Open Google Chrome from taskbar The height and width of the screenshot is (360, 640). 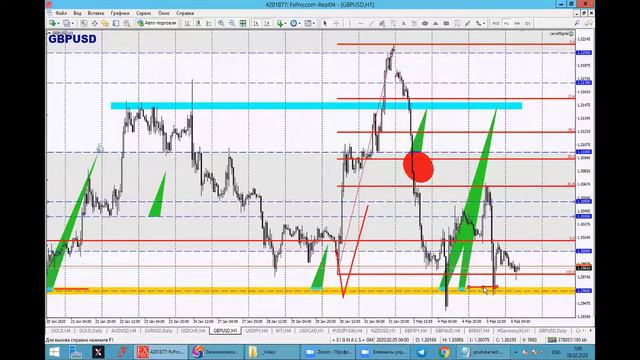click(x=444, y=352)
